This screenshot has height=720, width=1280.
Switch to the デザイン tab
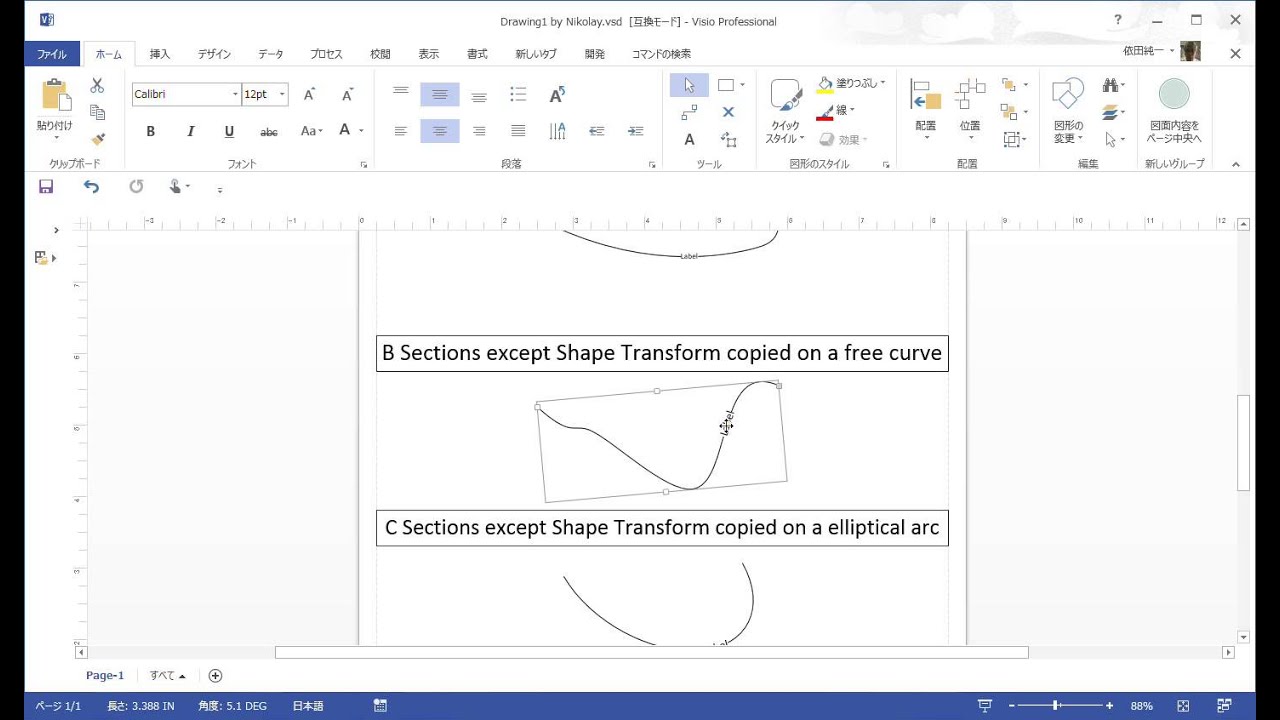(x=214, y=54)
